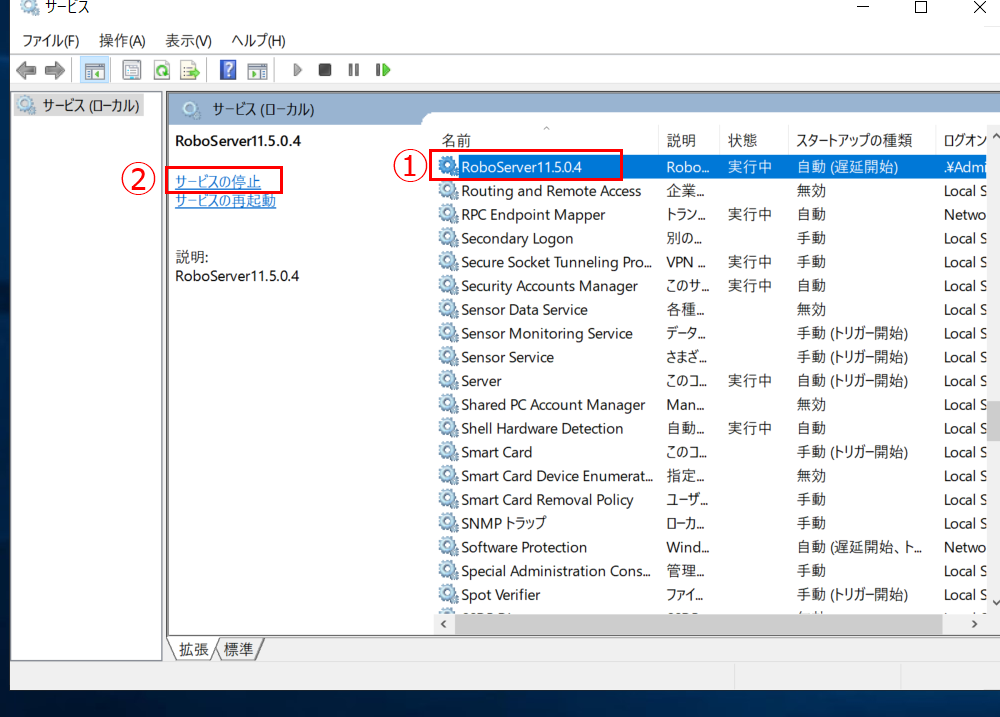This screenshot has height=717, width=1000.
Task: Click the 無効 startup type of Sensor Data Service
Action: [x=811, y=309]
